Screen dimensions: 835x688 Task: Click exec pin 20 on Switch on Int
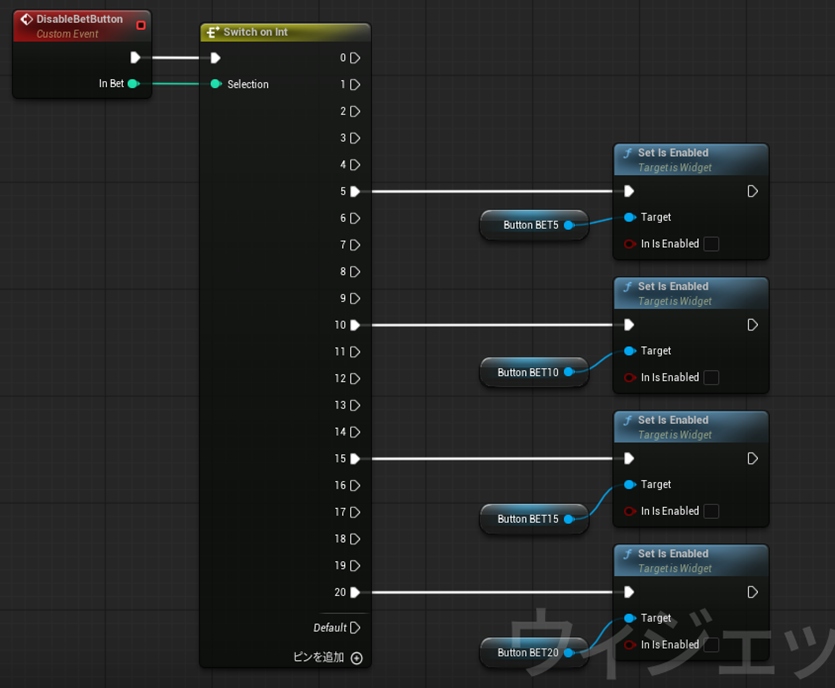[x=355, y=592]
